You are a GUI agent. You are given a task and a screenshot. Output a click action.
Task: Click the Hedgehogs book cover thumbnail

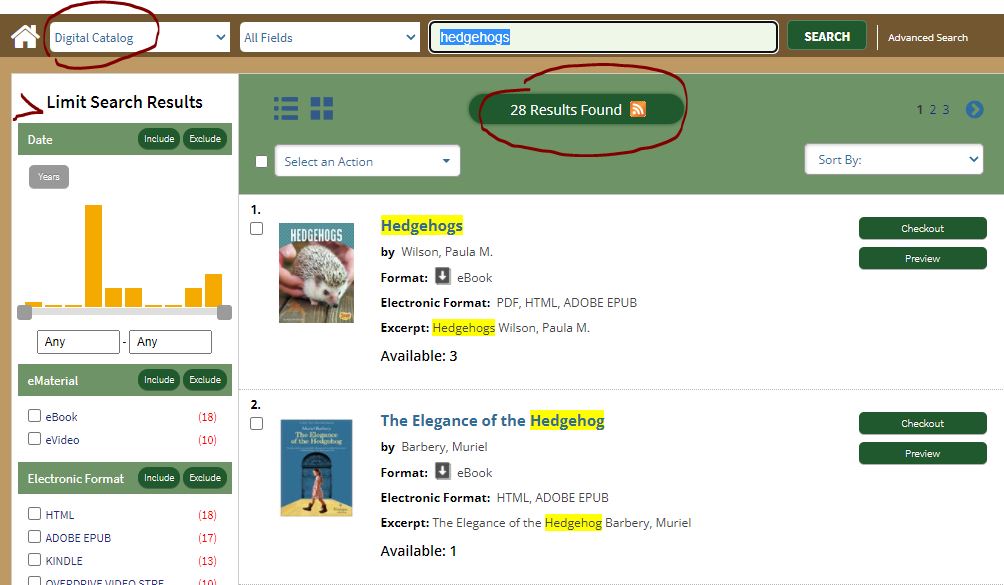pyautogui.click(x=316, y=273)
